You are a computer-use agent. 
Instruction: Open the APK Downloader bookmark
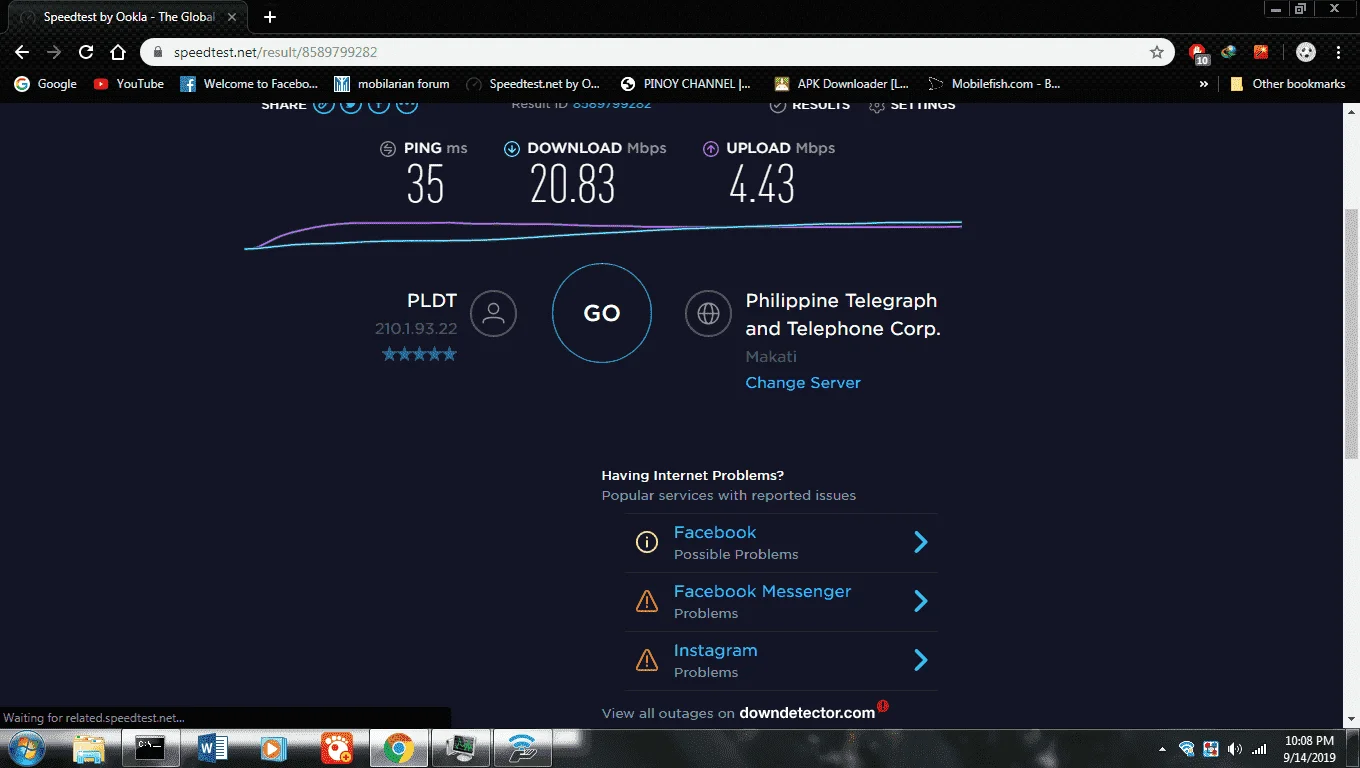pyautogui.click(x=841, y=84)
